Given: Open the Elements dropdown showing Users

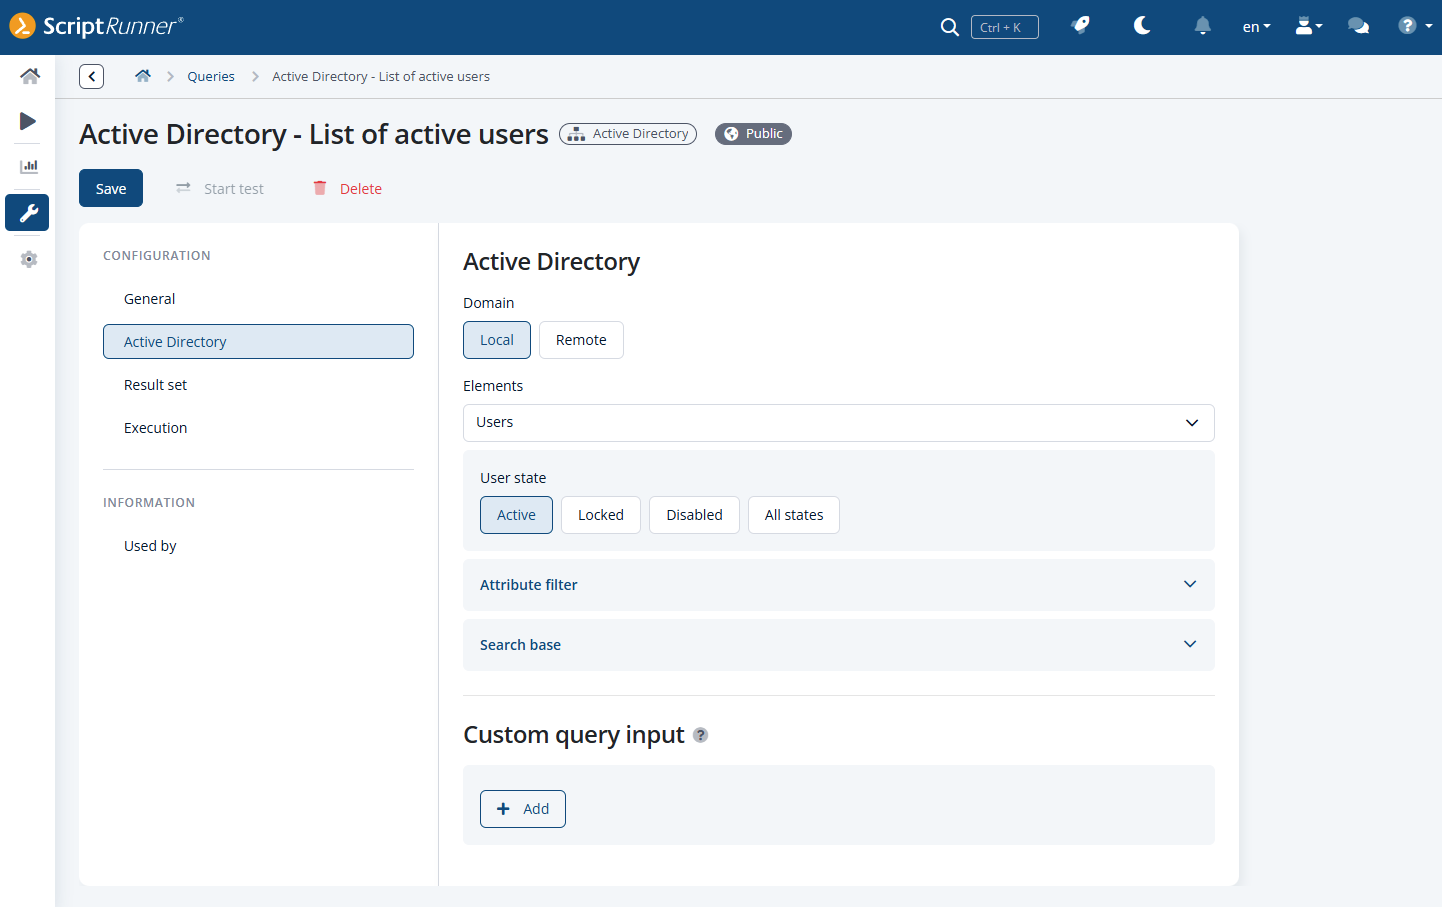Looking at the screenshot, I should 838,423.
